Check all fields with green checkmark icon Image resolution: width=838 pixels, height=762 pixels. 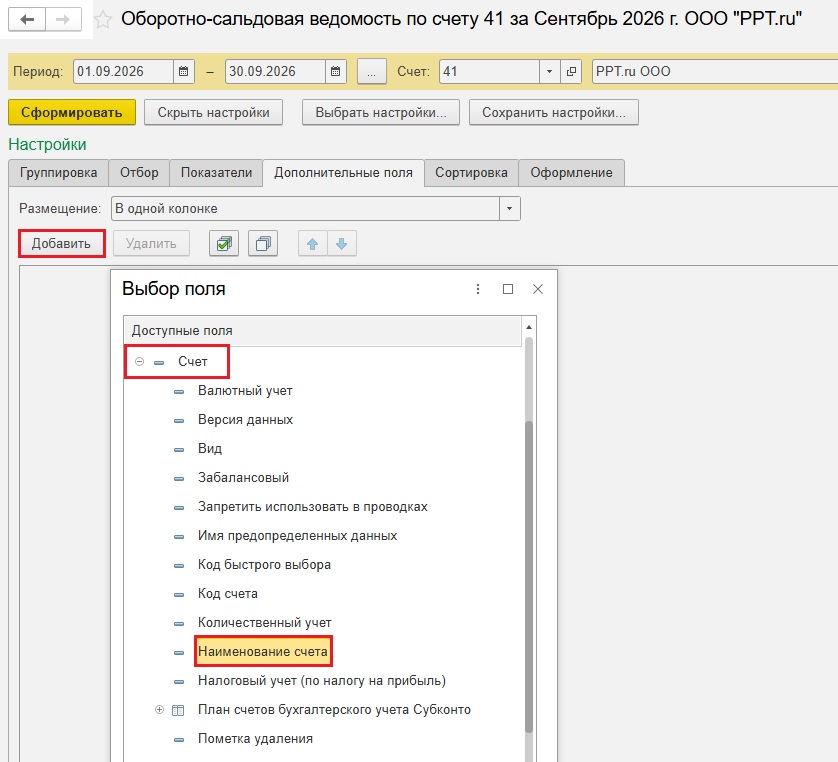click(224, 244)
